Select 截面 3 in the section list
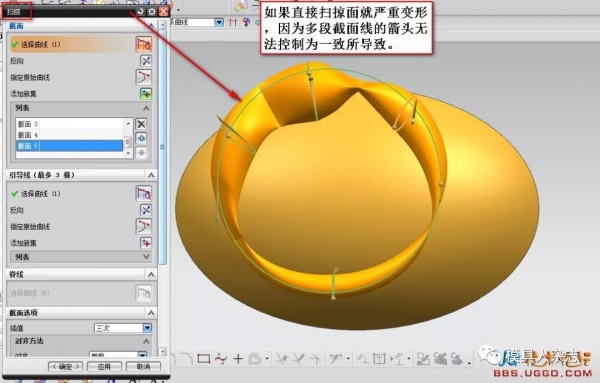600x383 pixels. coord(69,124)
